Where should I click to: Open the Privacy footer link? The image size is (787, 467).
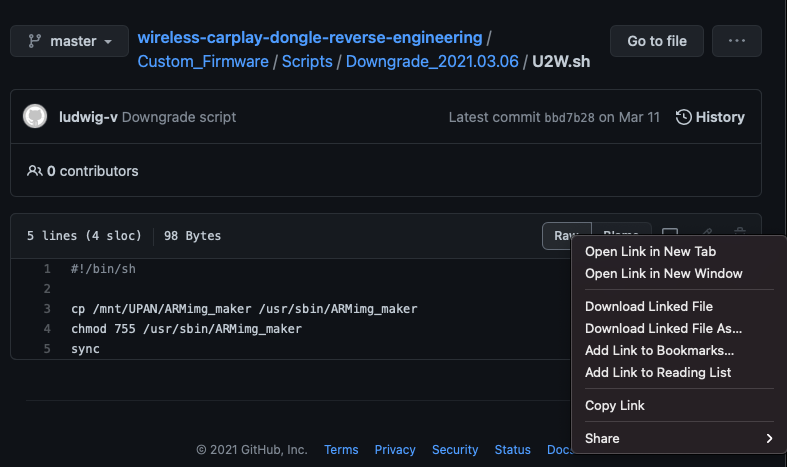[x=395, y=450]
